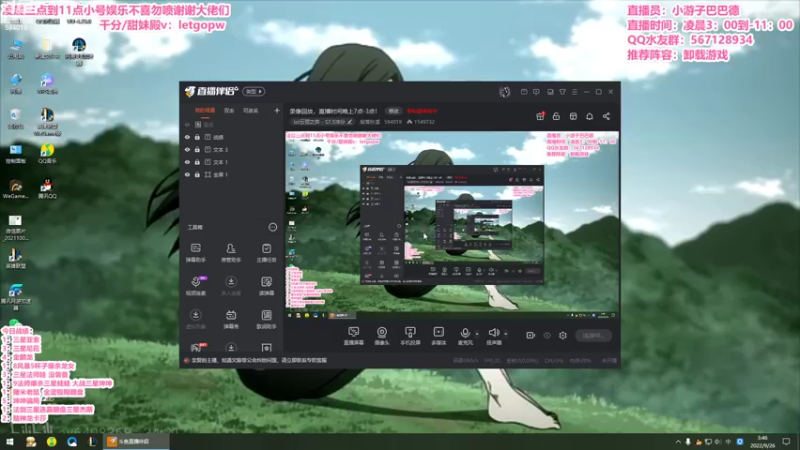Image resolution: width=800 pixels, height=450 pixels.
Task: Open the taskbar notification center icon
Action: pos(786,442)
